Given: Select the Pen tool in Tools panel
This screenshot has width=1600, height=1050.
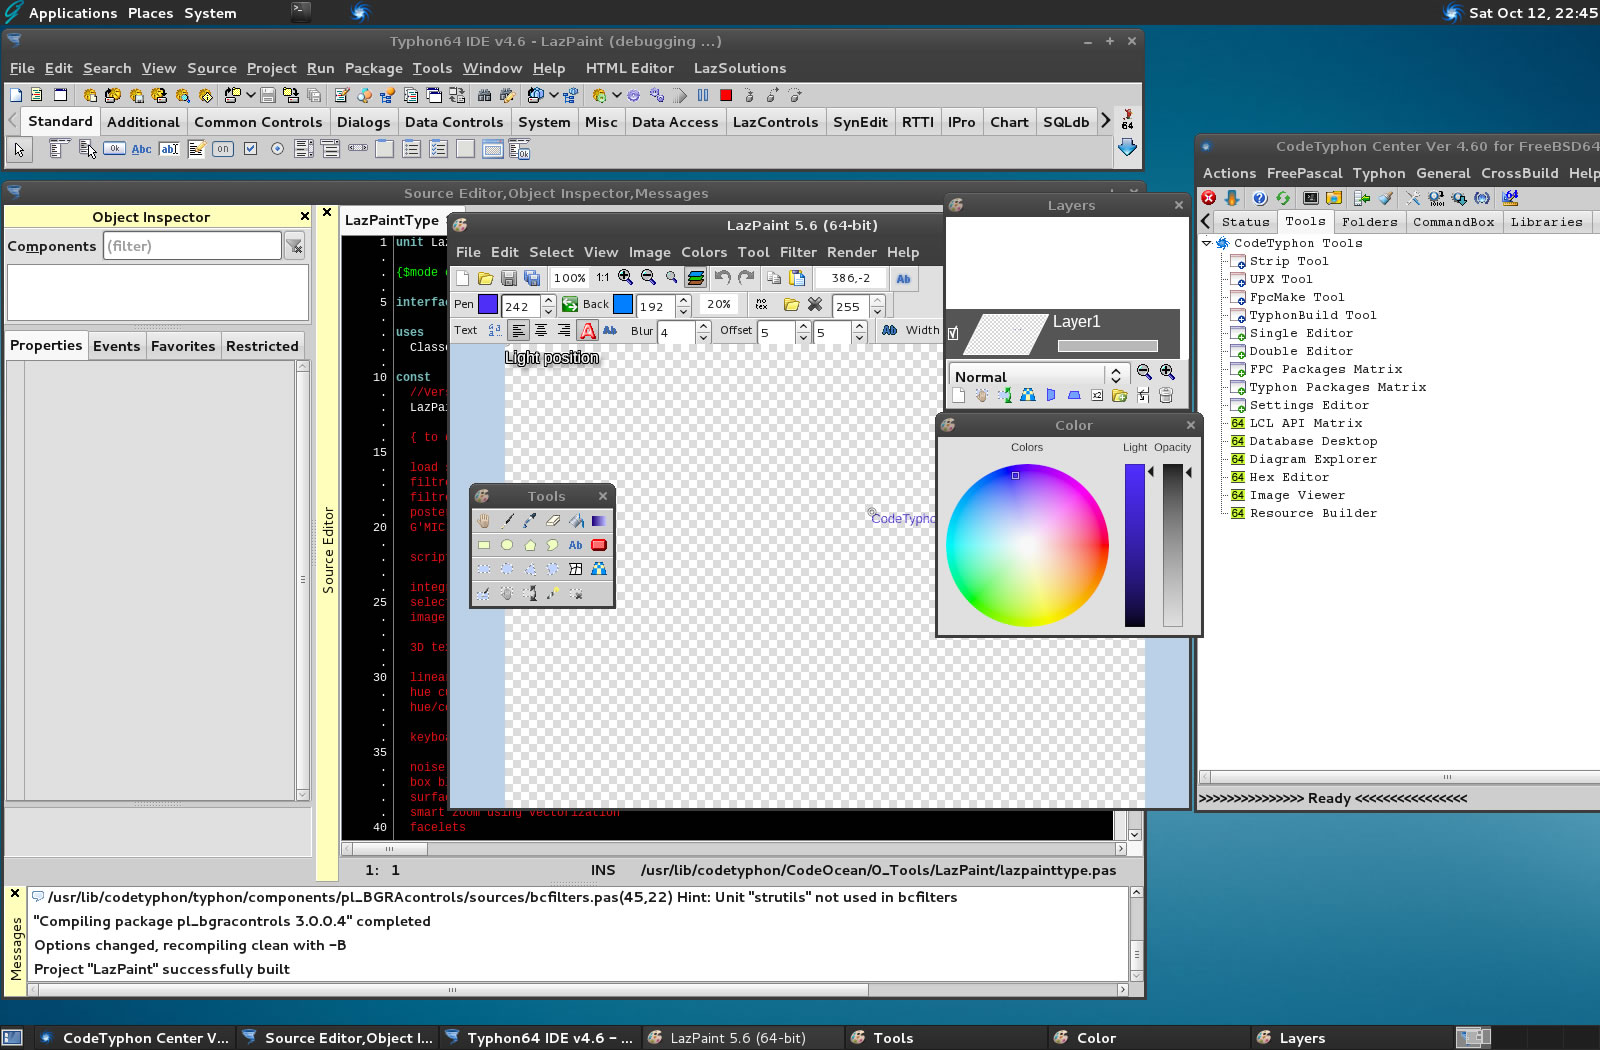Looking at the screenshot, I should point(507,521).
